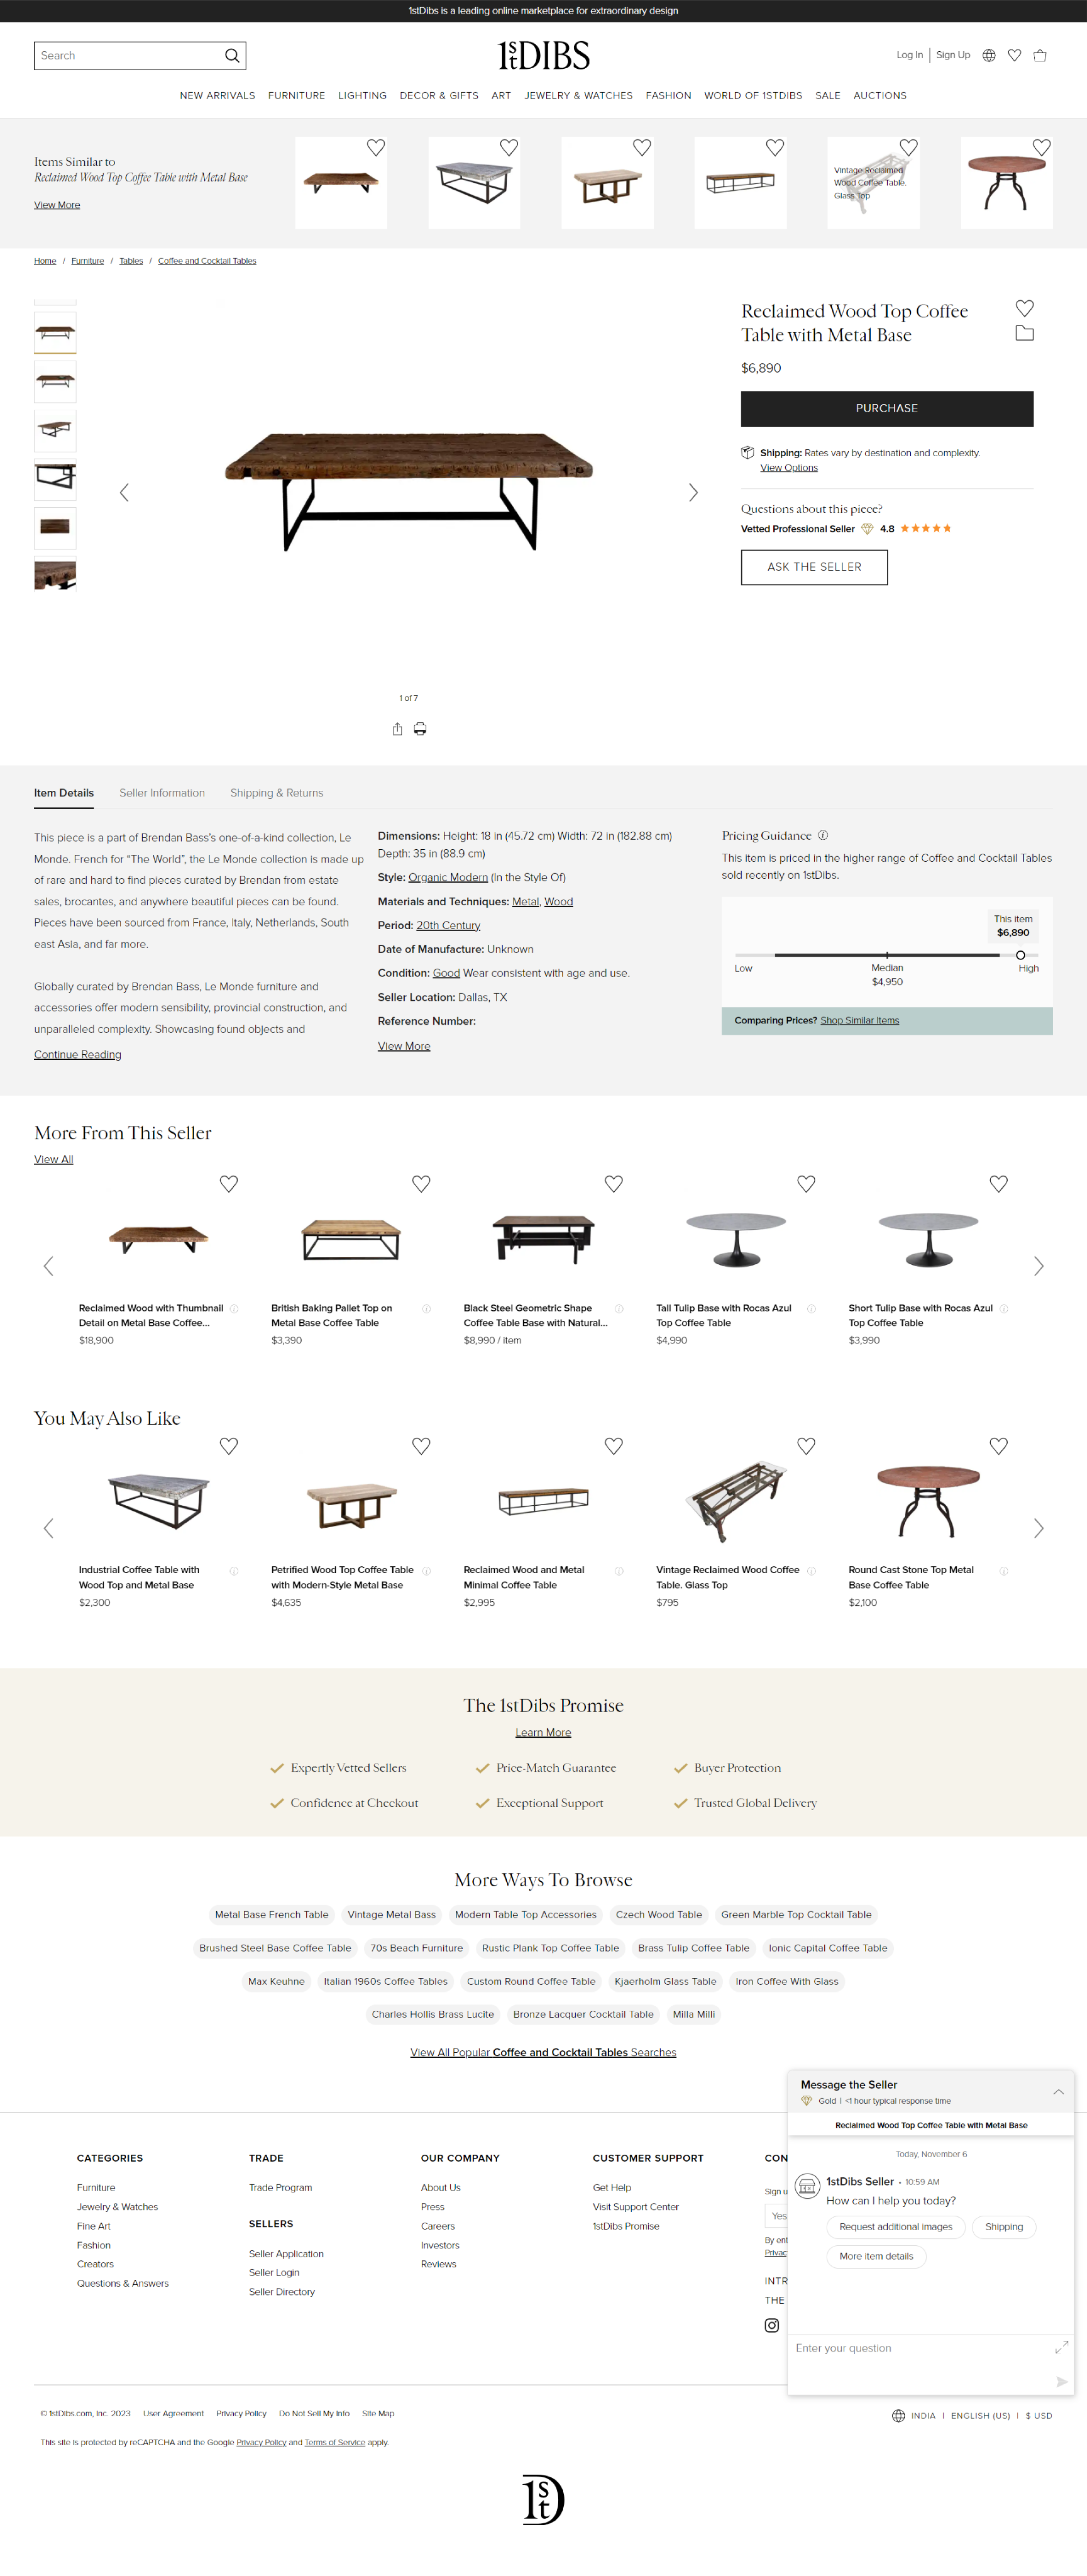This screenshot has width=1087, height=2576.
Task: Favorite British Baking Pallet Top table
Action: tap(421, 1184)
